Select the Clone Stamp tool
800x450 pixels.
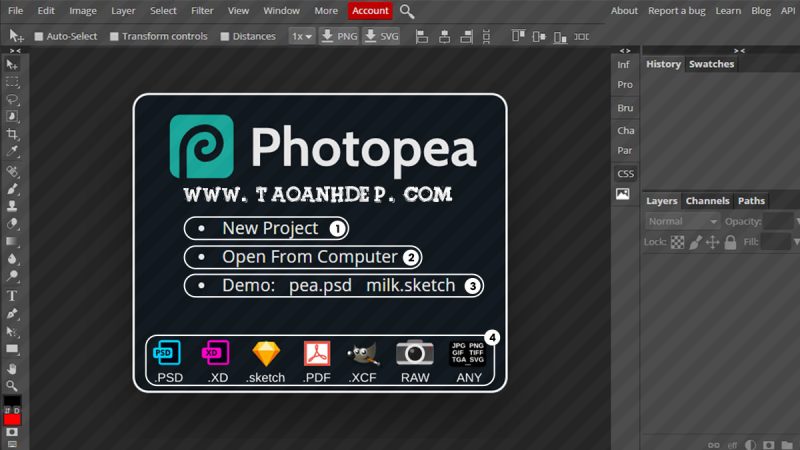[x=12, y=206]
